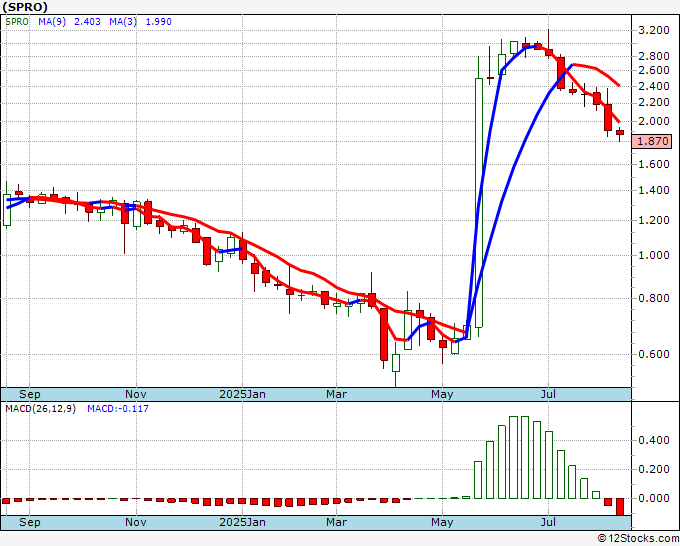Click the 0.200 MACD axis label
Image resolution: width=680 pixels, height=546 pixels.
tap(654, 469)
